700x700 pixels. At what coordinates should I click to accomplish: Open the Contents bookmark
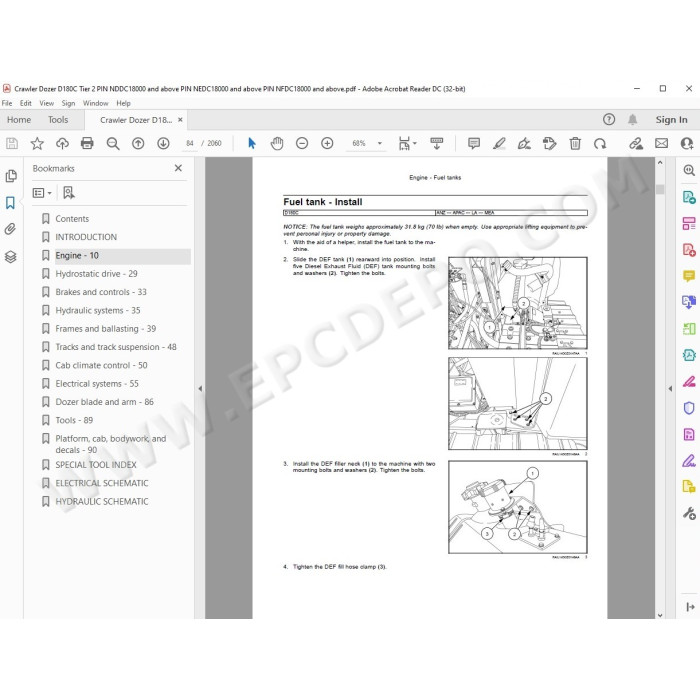pyautogui.click(x=72, y=219)
